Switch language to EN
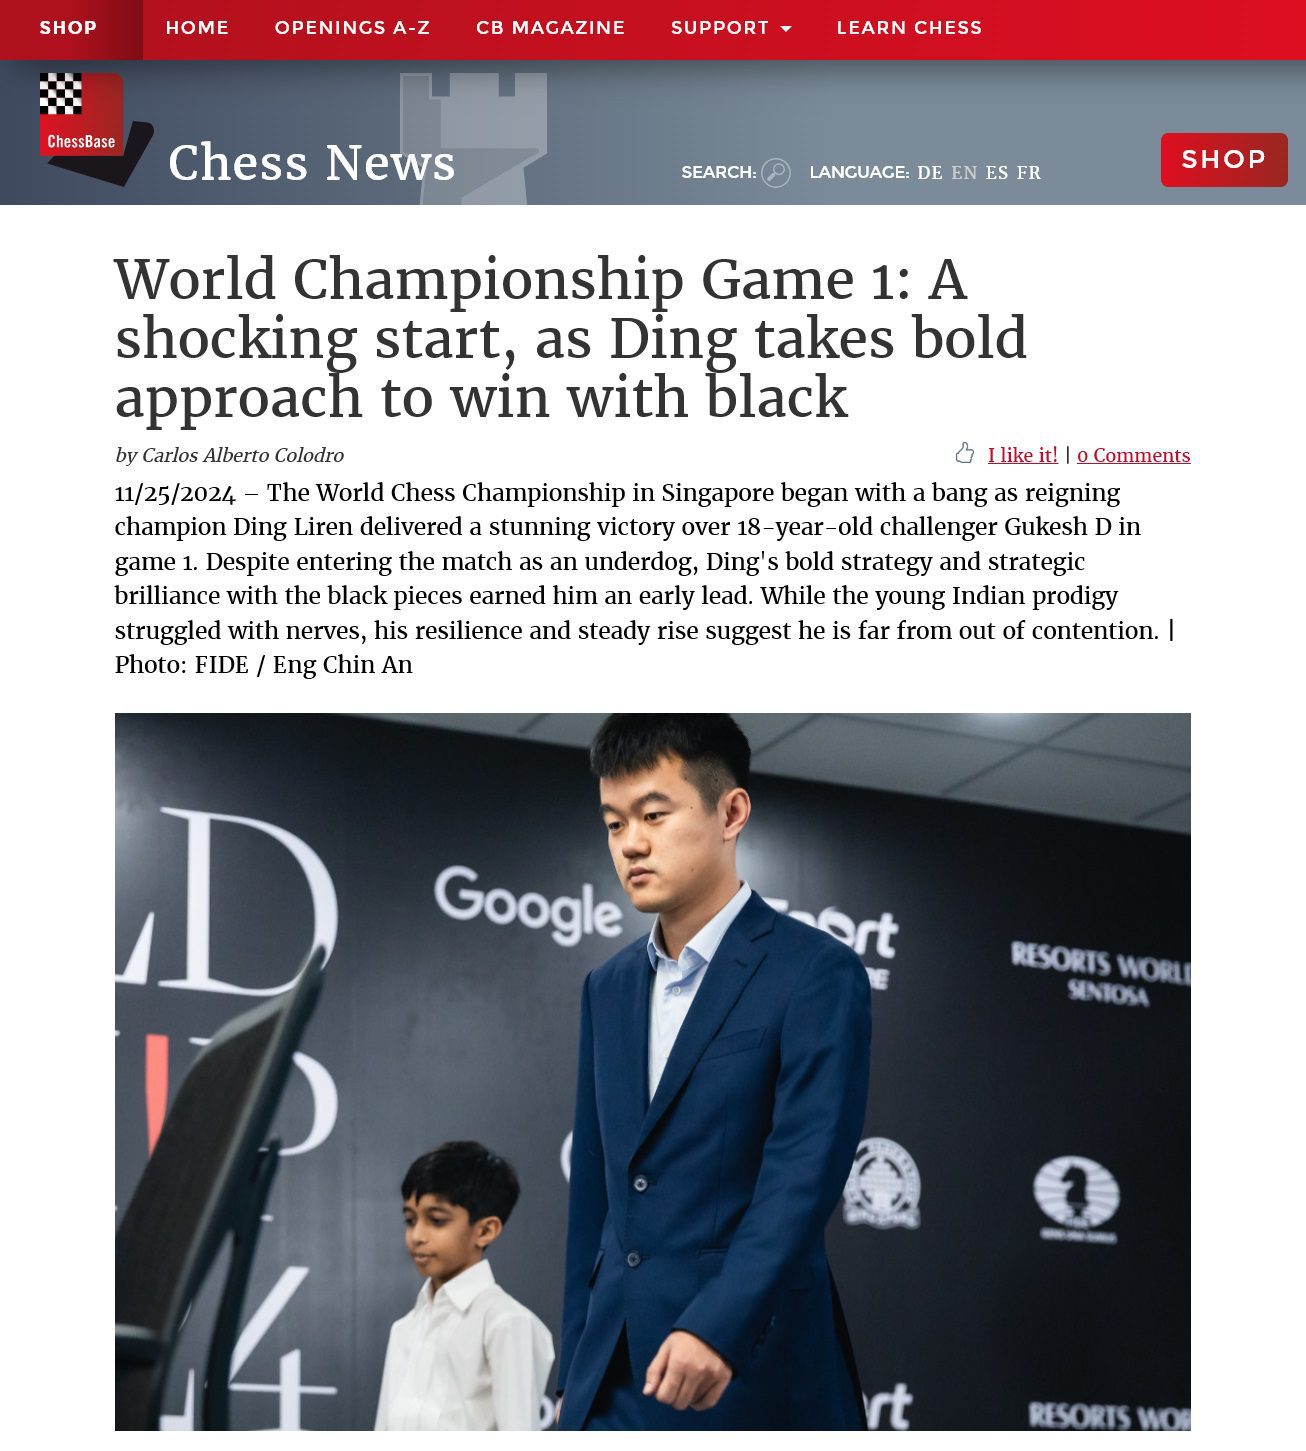 coord(964,173)
